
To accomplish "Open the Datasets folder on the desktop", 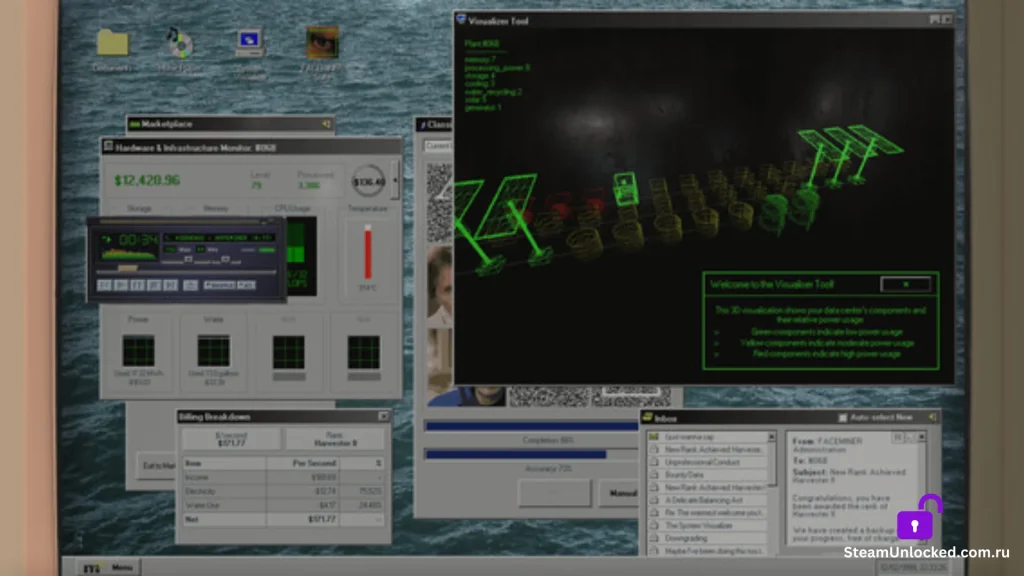I will coord(112,43).
